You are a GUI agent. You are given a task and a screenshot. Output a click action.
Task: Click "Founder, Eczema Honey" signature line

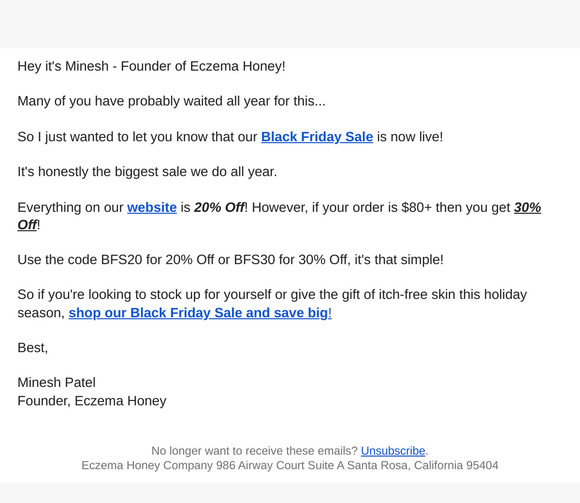pos(92,401)
